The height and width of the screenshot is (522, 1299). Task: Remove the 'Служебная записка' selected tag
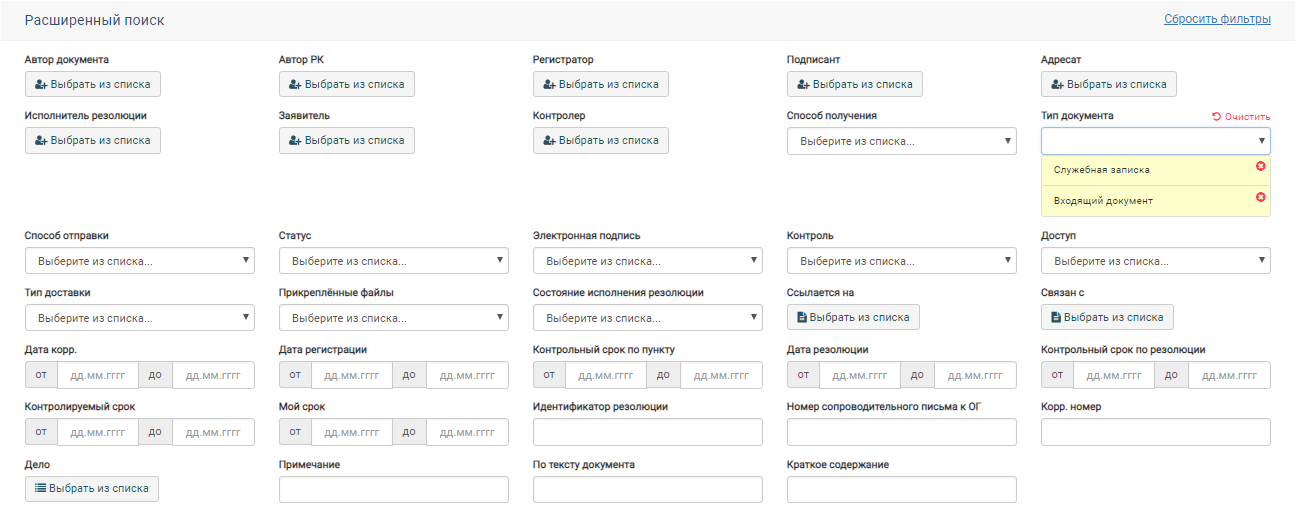click(x=1260, y=166)
